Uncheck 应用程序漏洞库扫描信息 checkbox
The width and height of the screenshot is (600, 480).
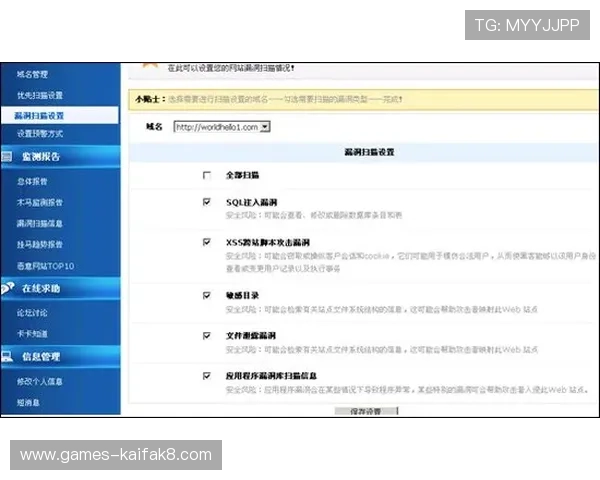pos(207,376)
